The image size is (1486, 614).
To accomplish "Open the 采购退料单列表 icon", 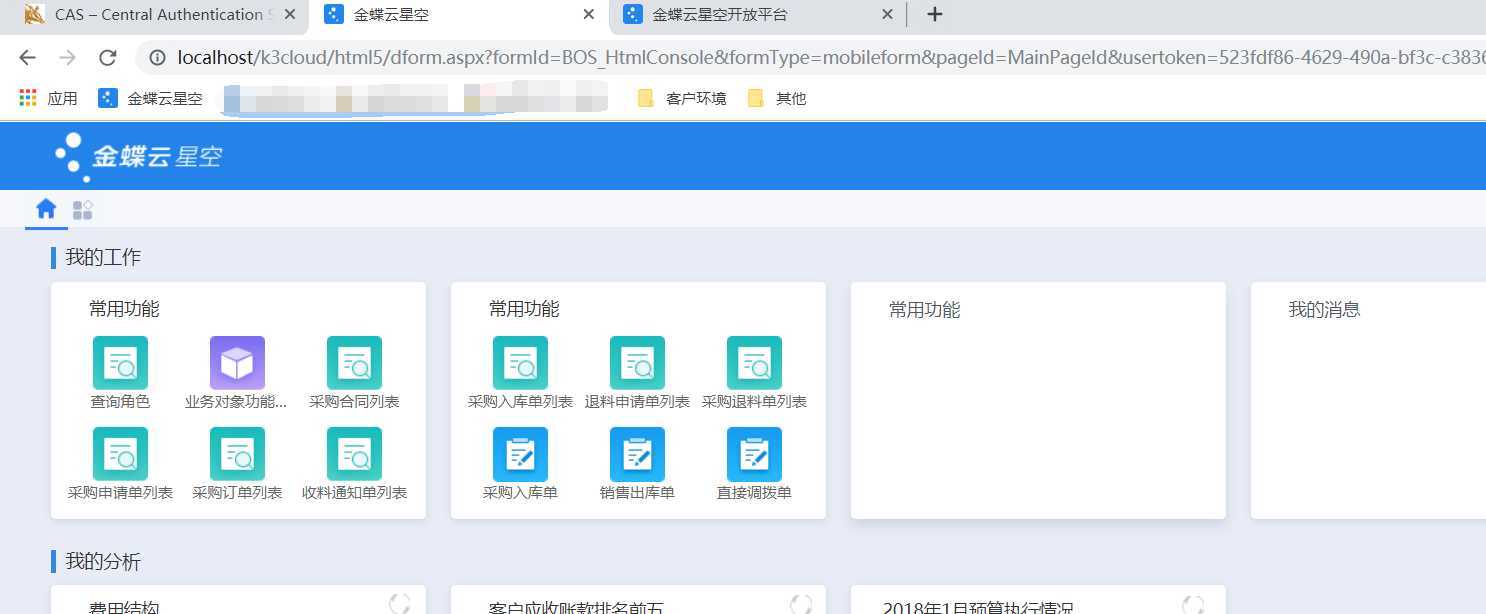I will 754,362.
